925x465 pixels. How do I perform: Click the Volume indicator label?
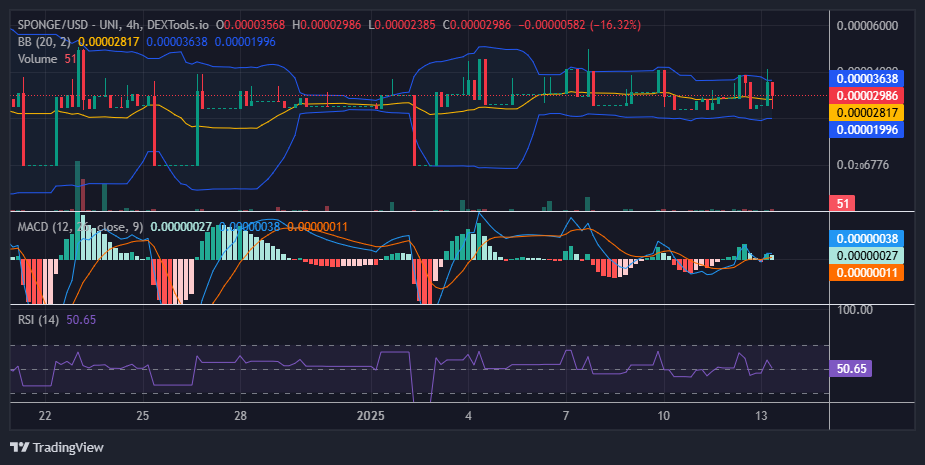click(37, 59)
